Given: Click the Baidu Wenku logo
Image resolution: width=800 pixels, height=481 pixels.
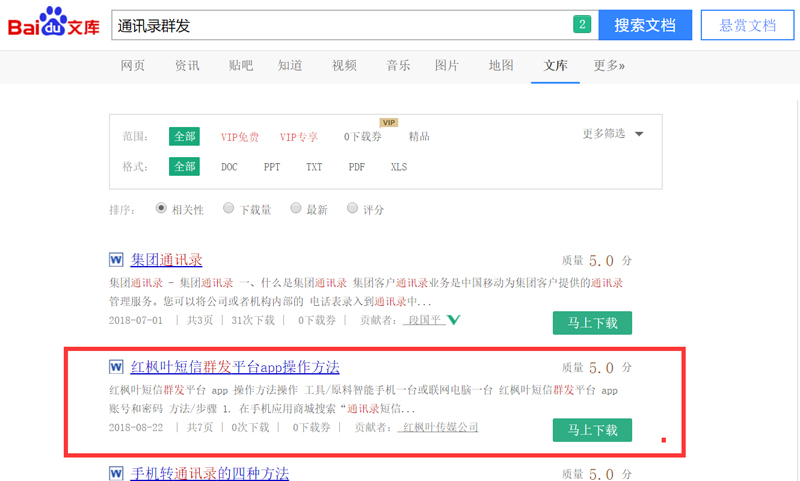Looking at the screenshot, I should click(x=53, y=24).
